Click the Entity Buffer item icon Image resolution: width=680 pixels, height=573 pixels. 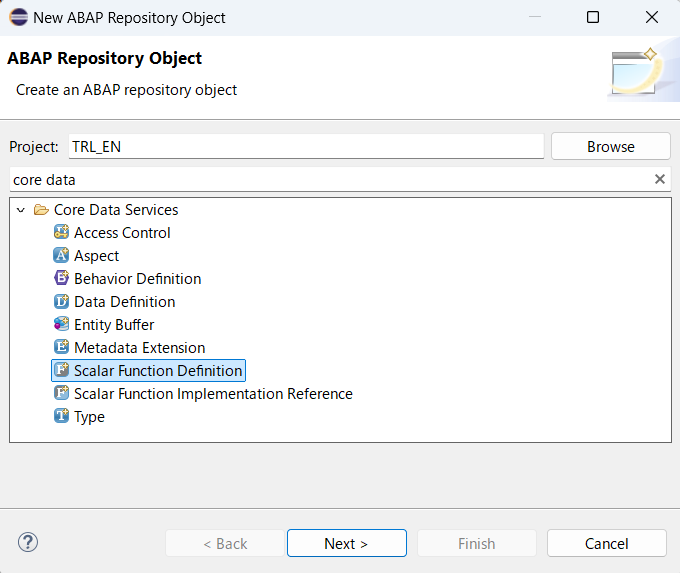tap(61, 325)
